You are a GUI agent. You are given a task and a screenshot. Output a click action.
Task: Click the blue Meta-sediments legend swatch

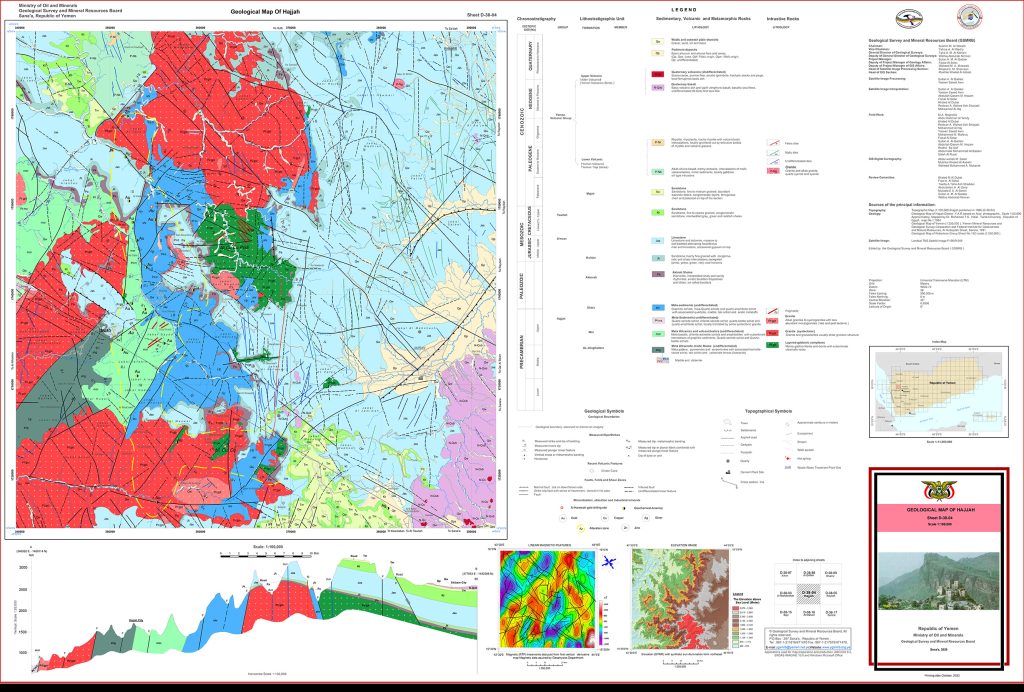(x=657, y=308)
